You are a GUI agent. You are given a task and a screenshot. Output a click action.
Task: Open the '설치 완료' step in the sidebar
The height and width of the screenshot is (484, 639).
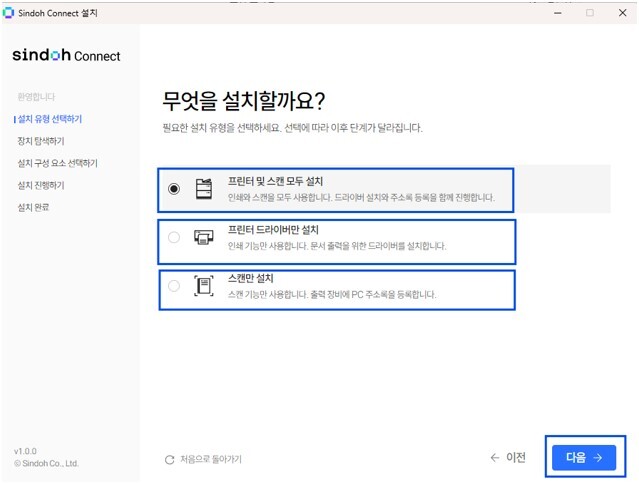[x=33, y=207]
